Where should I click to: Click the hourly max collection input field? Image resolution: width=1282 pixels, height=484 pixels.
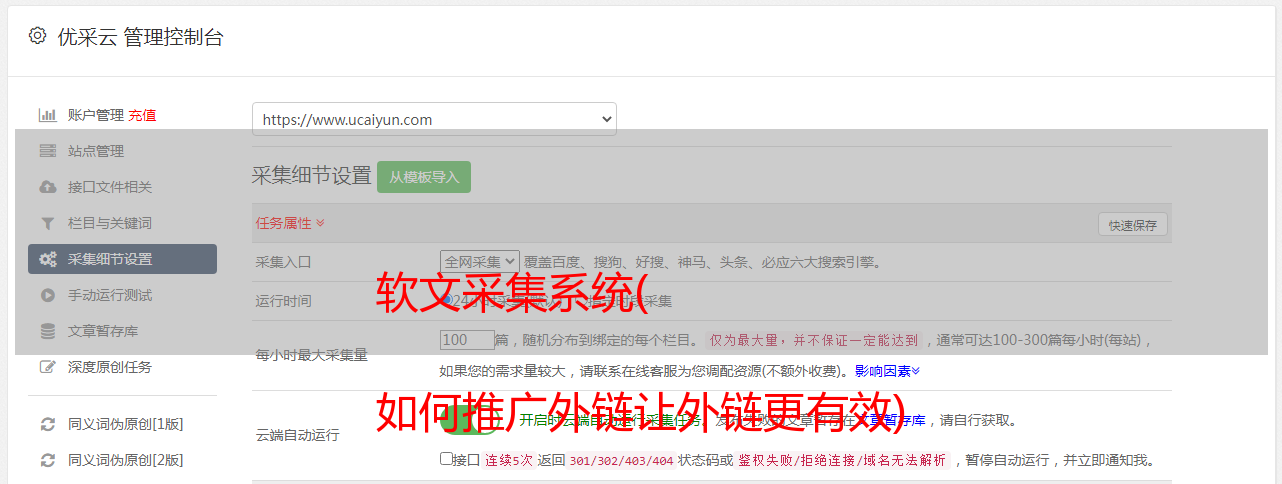click(467, 340)
